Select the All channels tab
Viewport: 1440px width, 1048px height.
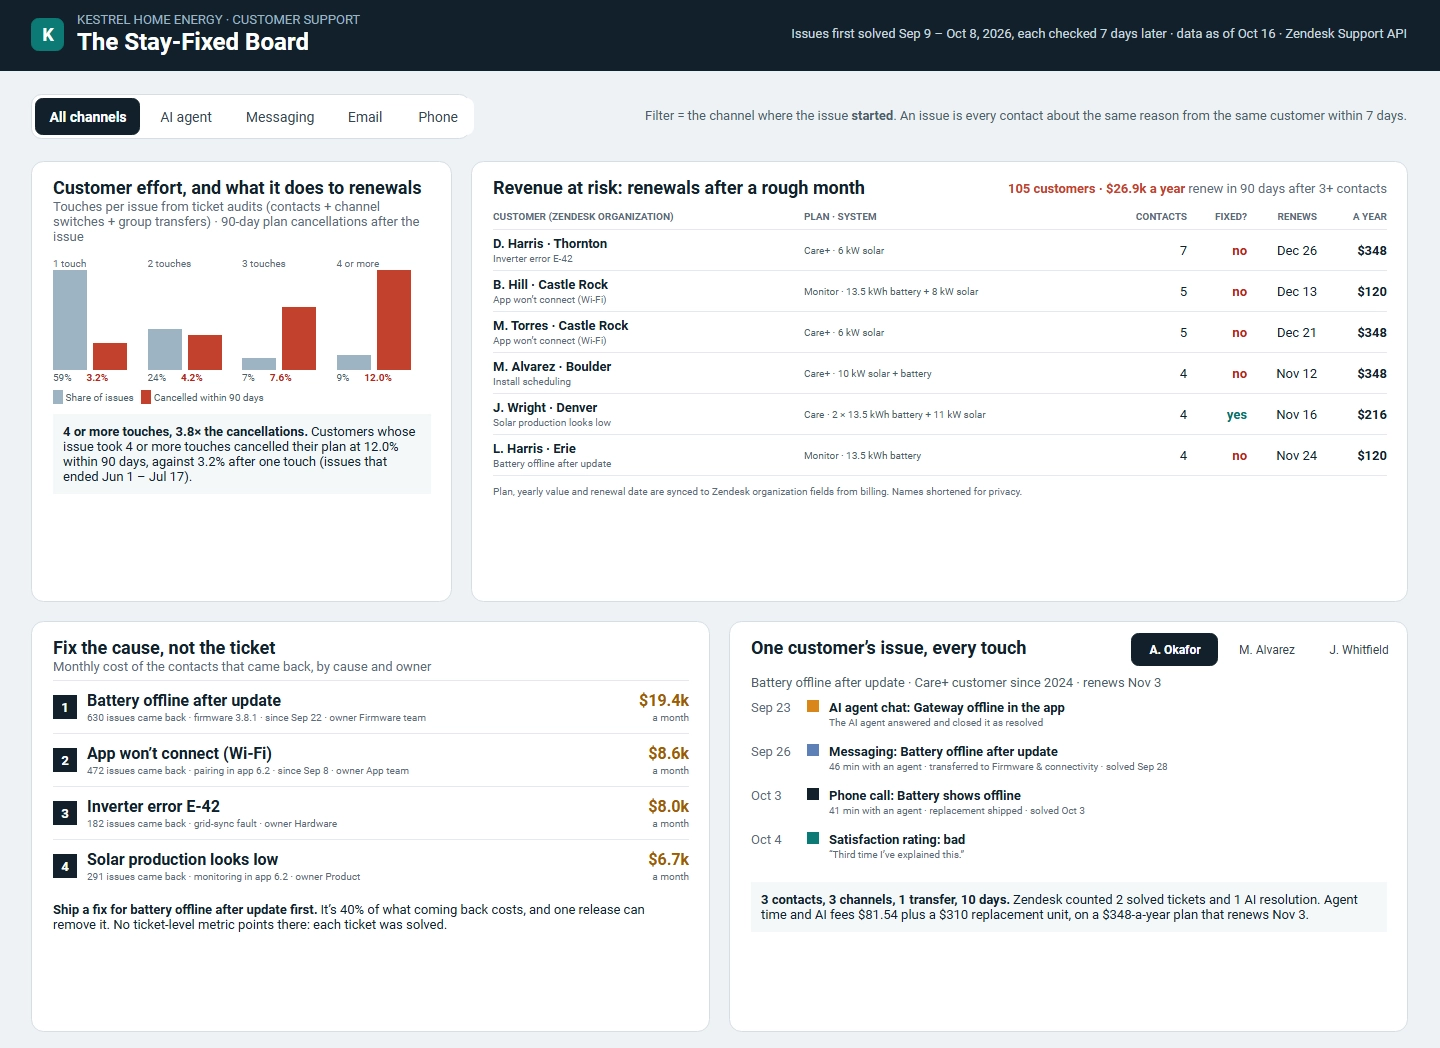(88, 117)
